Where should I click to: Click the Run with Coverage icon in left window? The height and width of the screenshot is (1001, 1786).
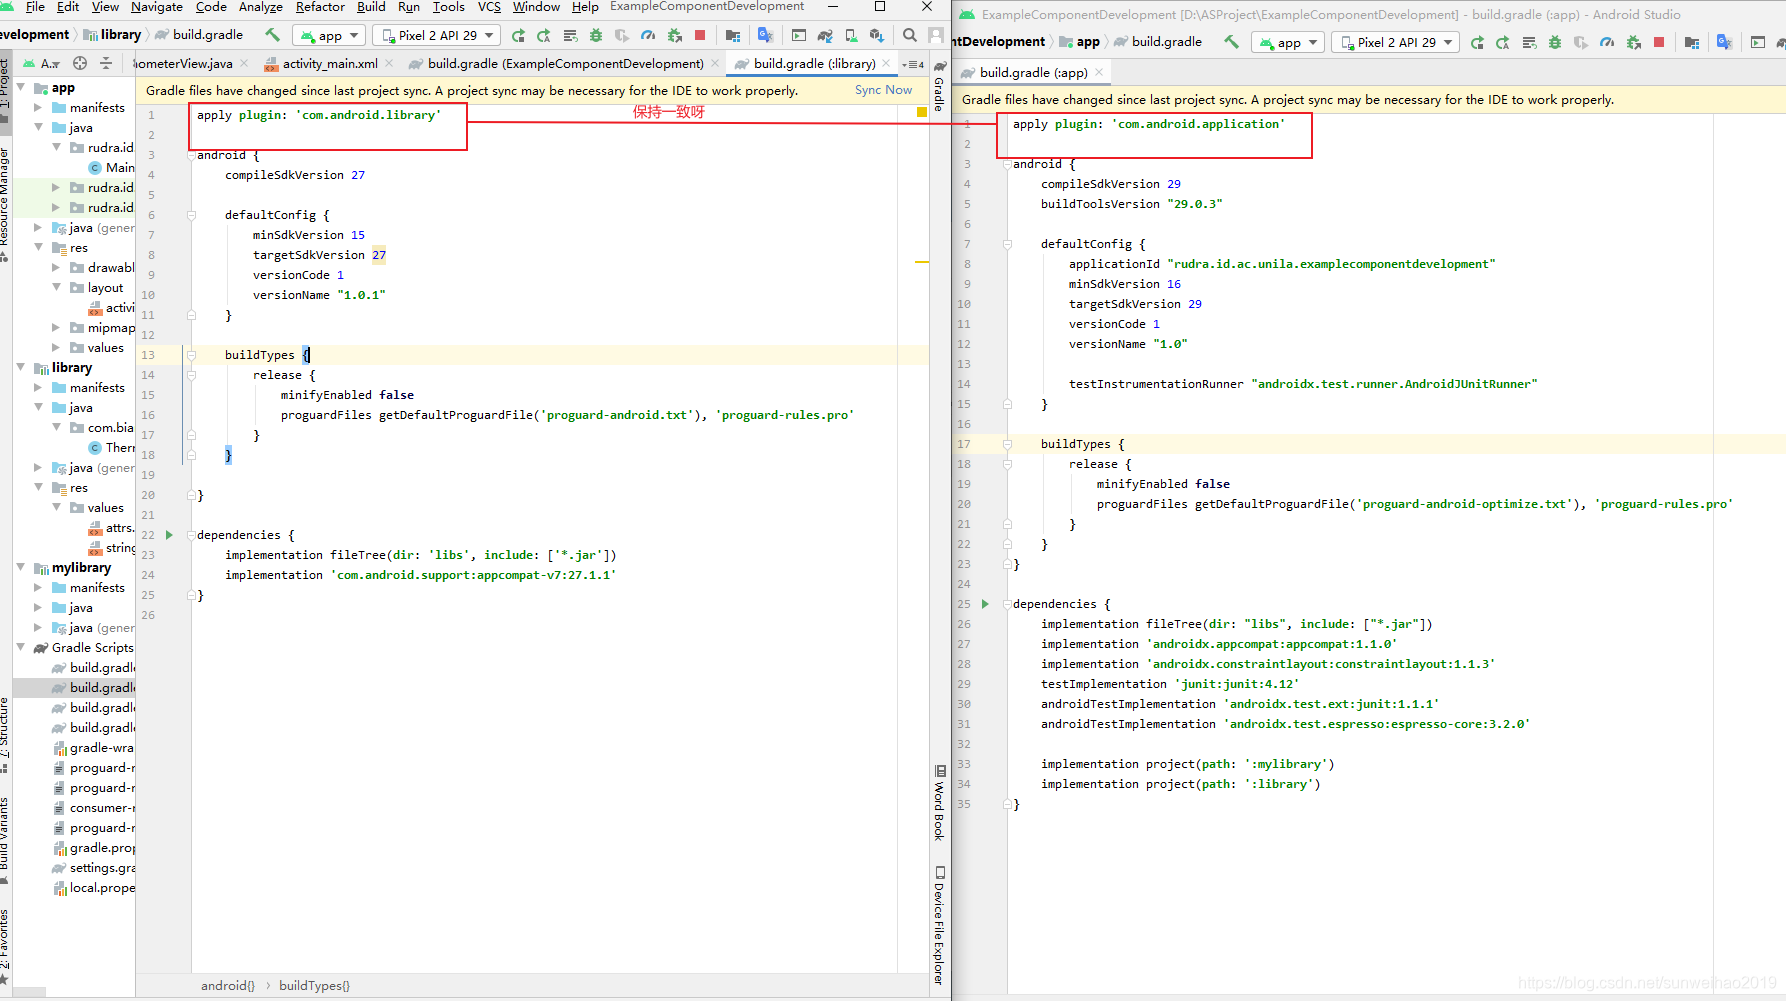tap(622, 35)
